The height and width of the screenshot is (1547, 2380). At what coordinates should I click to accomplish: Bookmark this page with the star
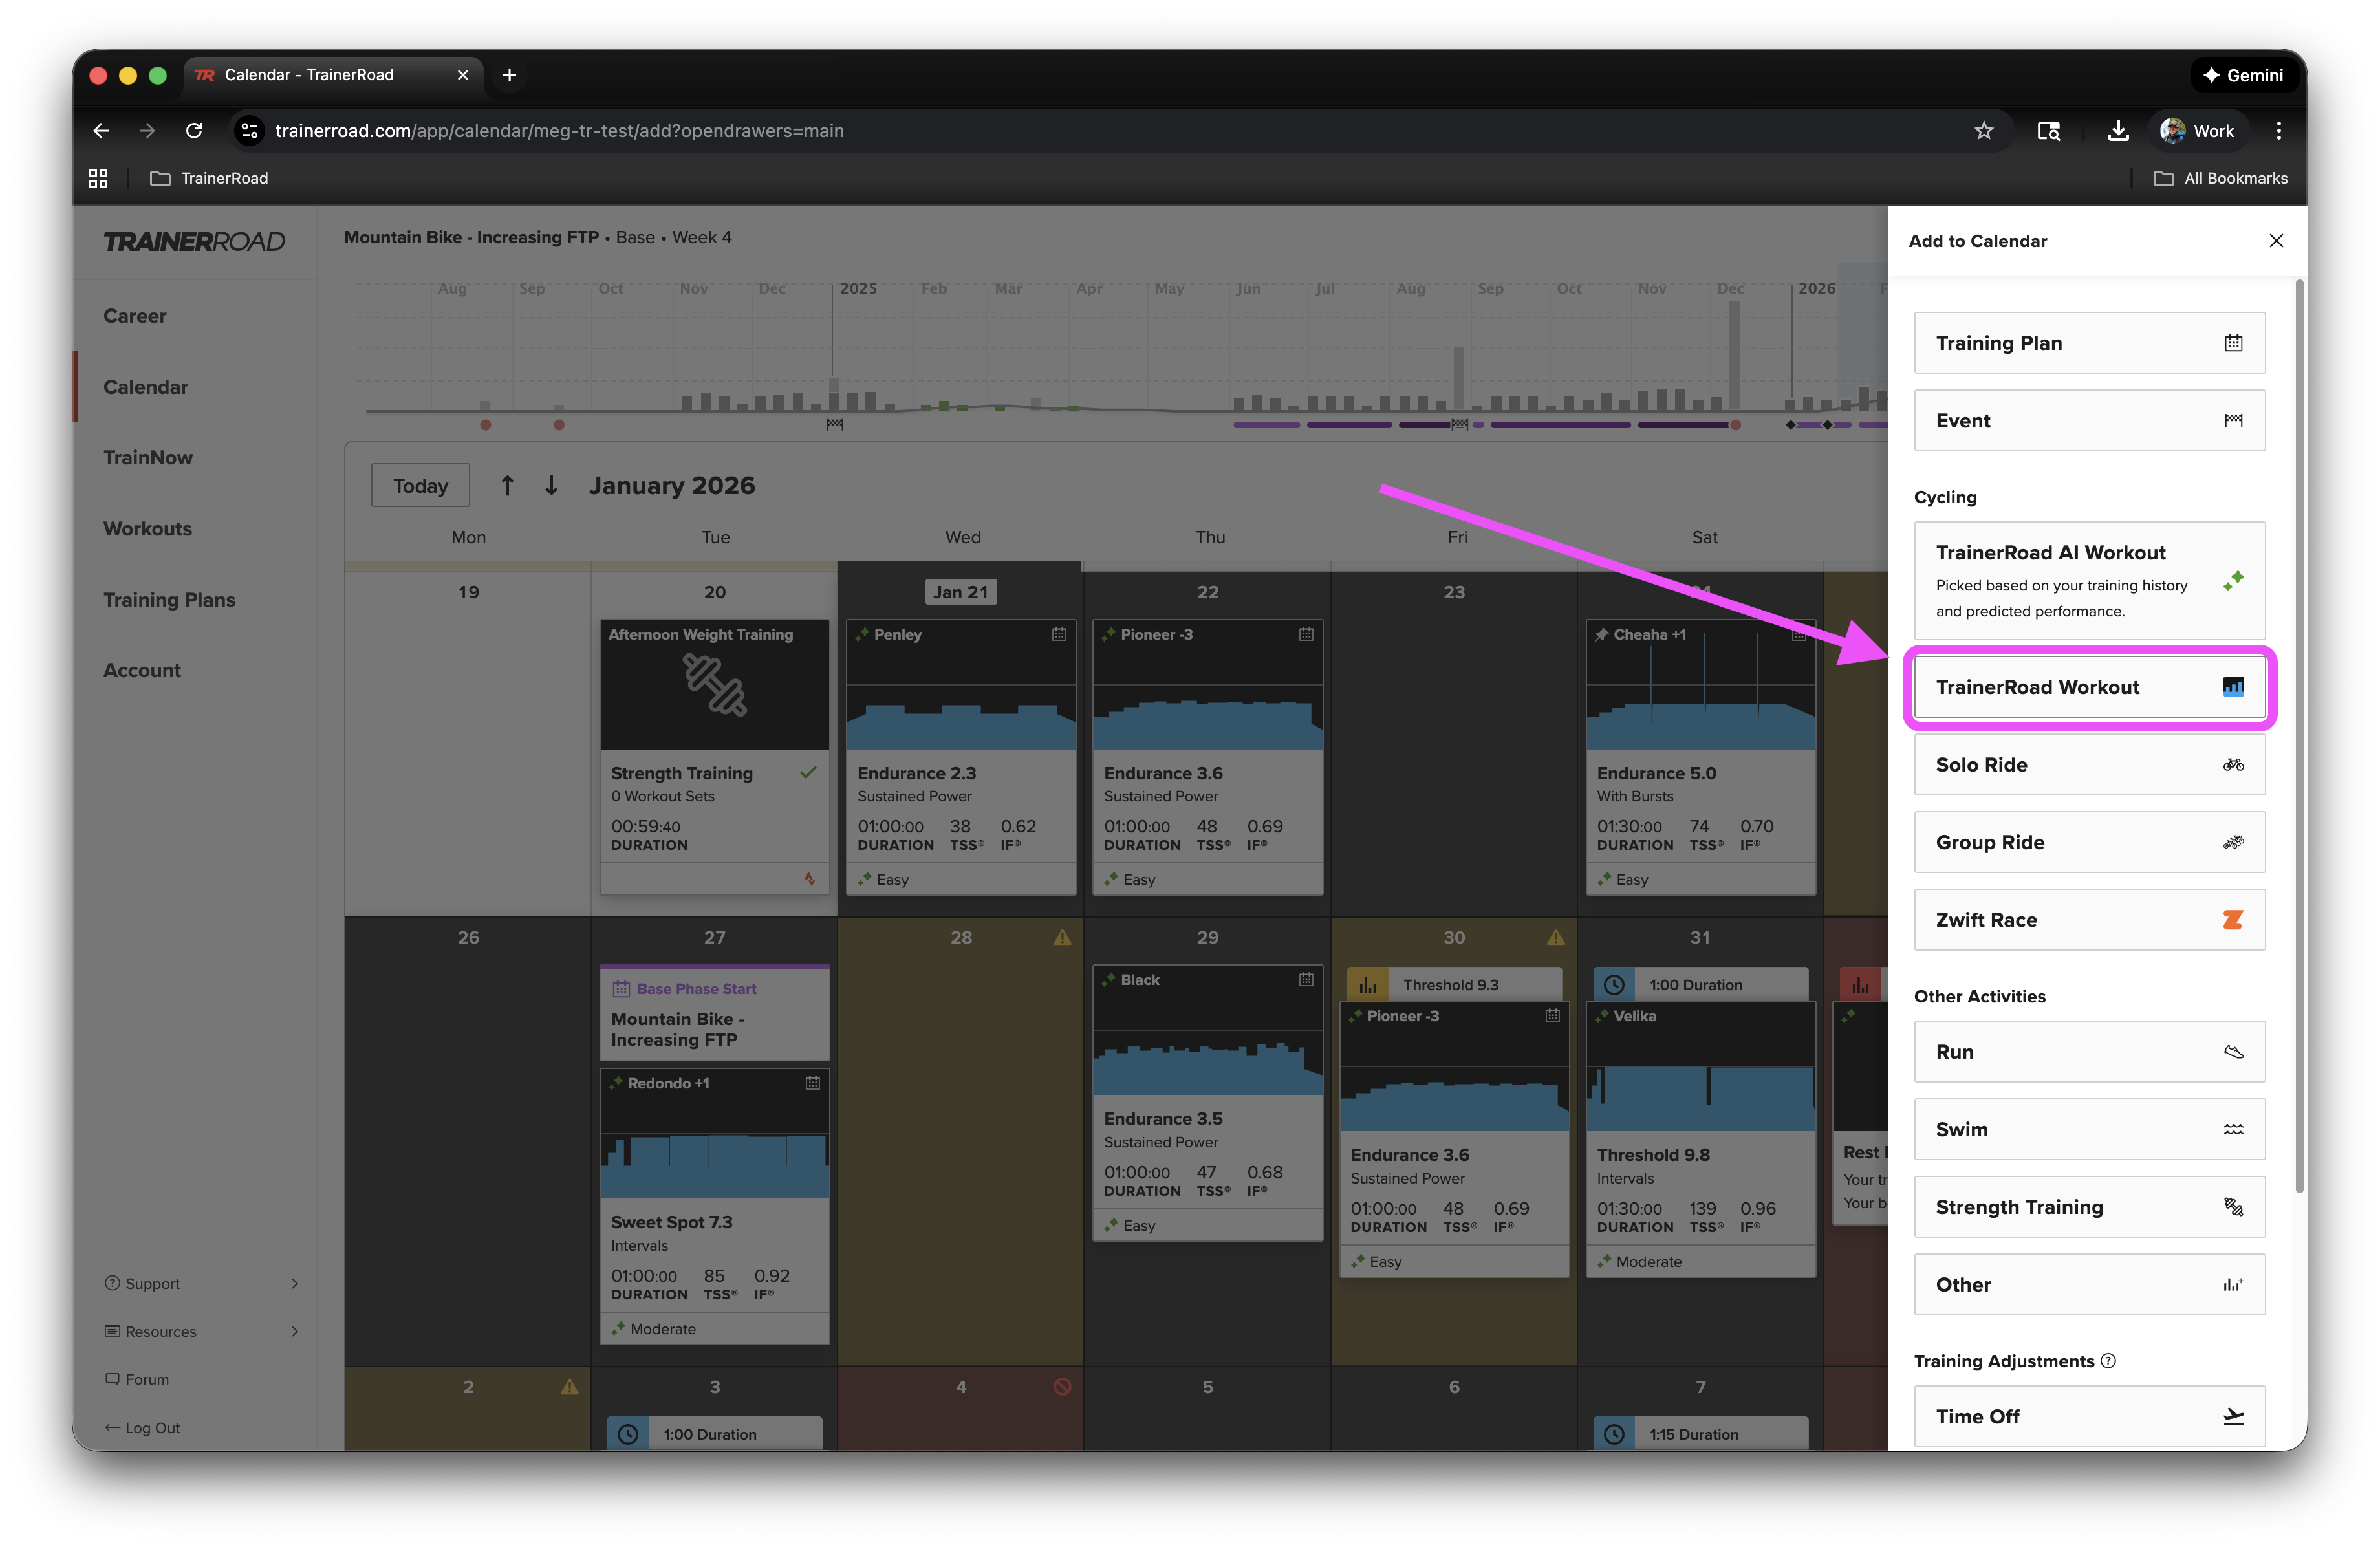click(1984, 131)
